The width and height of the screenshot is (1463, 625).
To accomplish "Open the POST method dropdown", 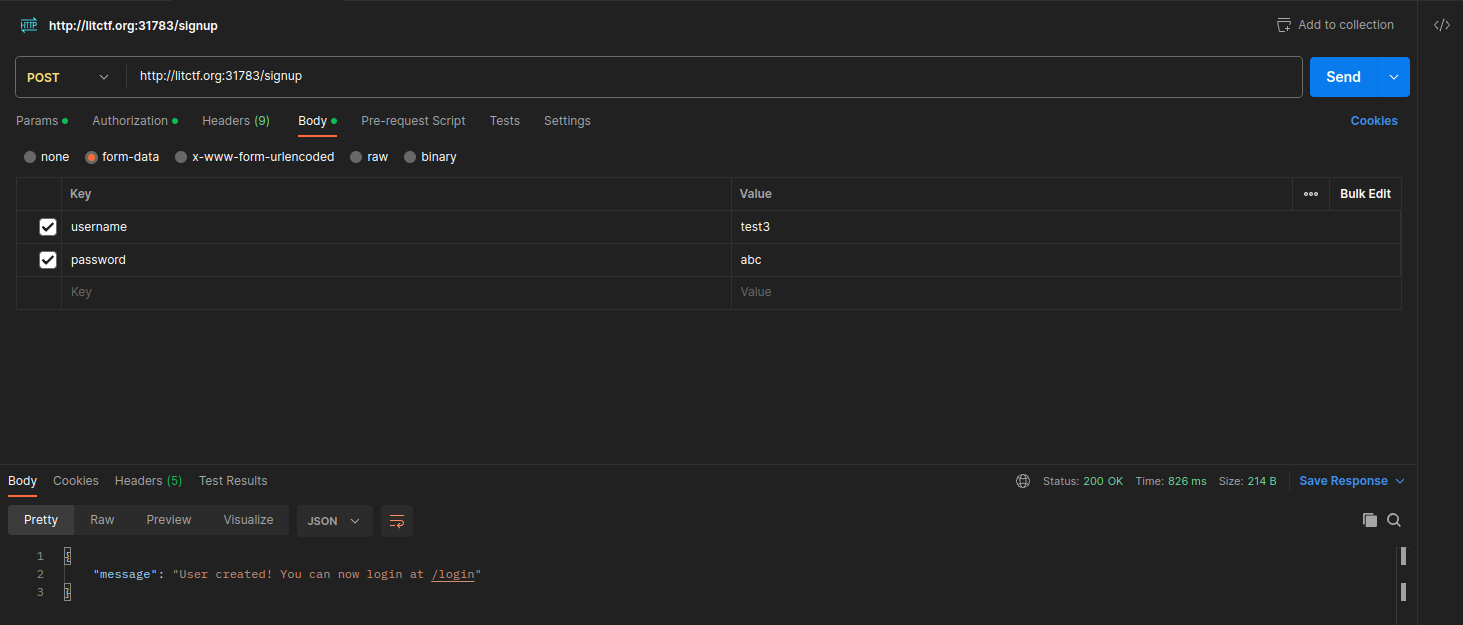I will tap(69, 76).
